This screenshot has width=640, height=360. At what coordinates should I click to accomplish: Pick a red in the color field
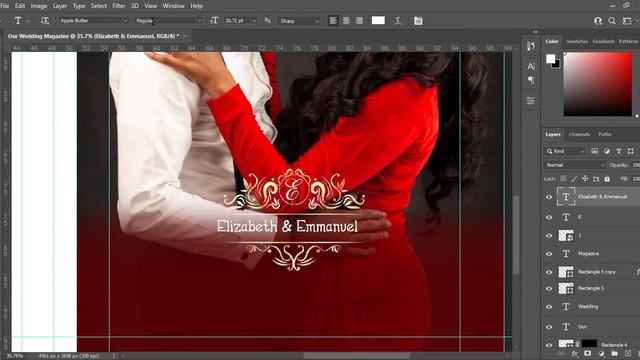point(598,84)
